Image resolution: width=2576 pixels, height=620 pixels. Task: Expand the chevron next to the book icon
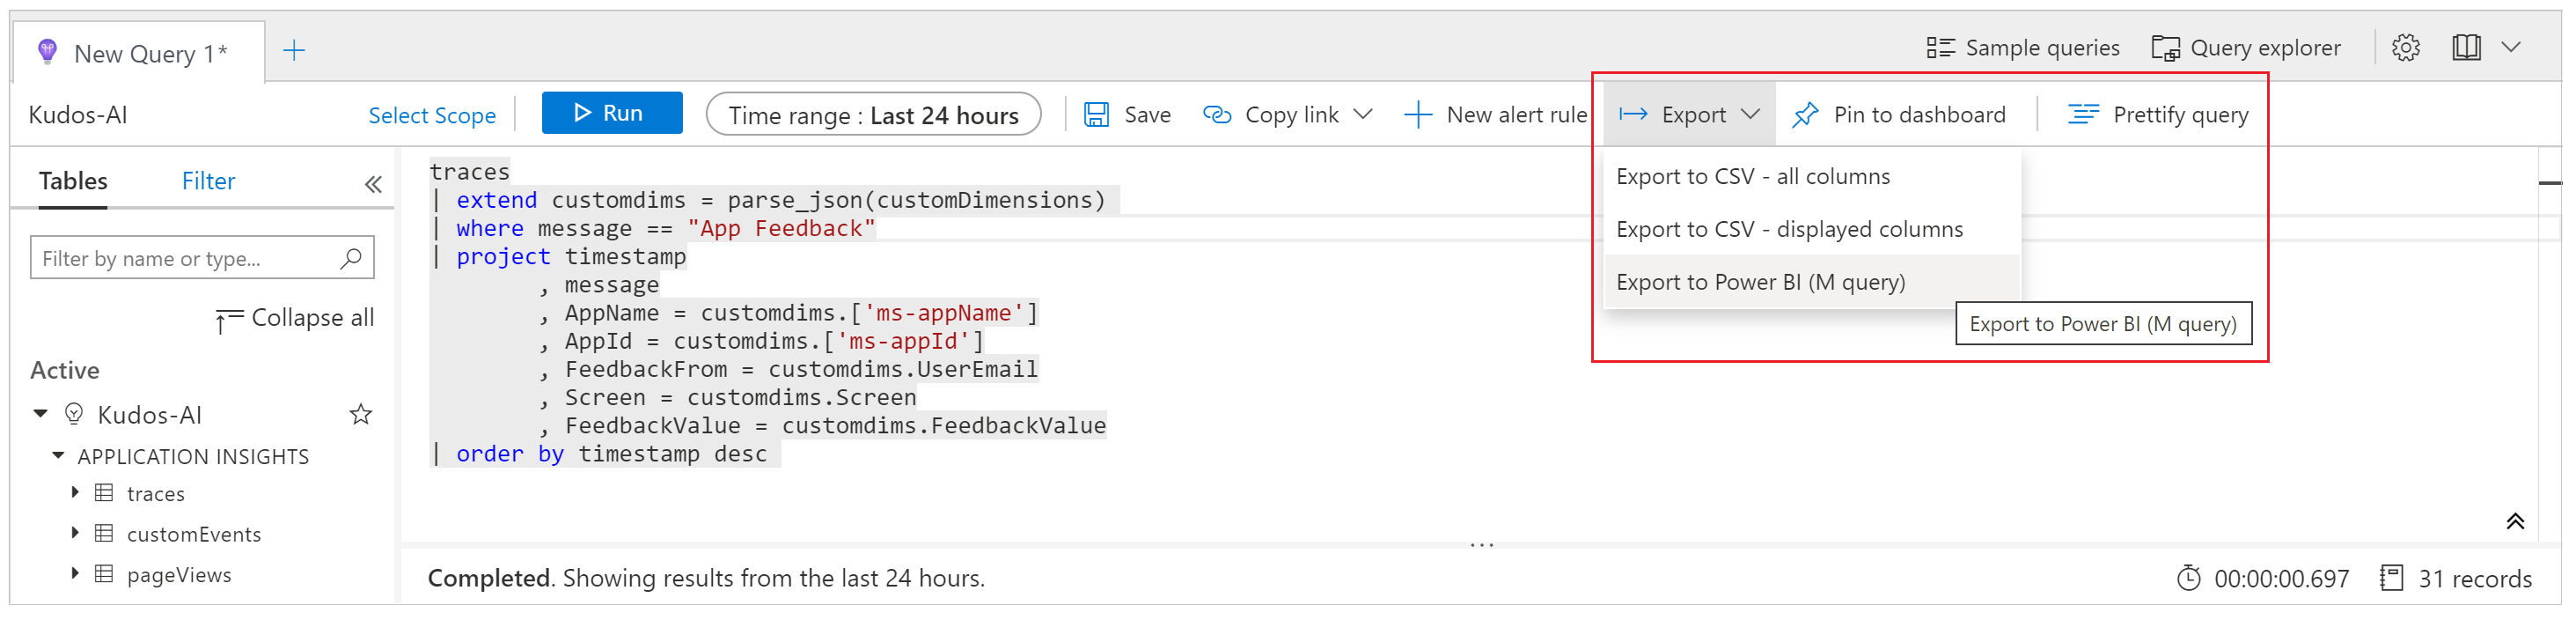point(2511,47)
